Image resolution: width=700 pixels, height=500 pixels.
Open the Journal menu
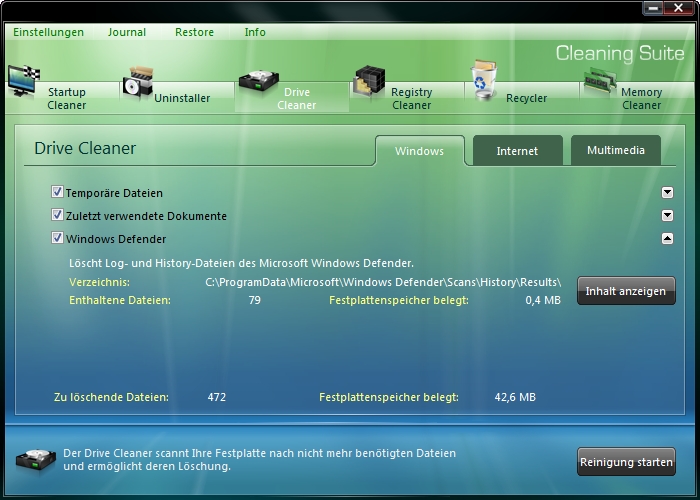coord(127,32)
